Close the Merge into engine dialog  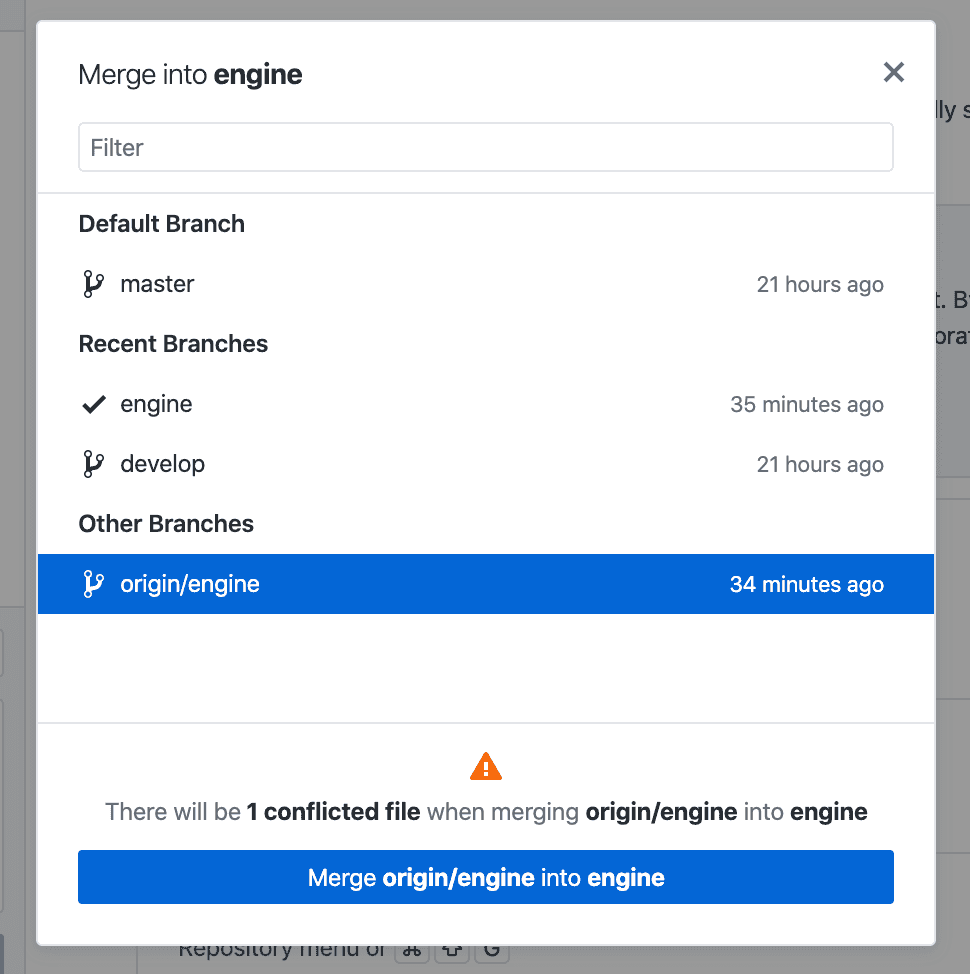click(893, 73)
